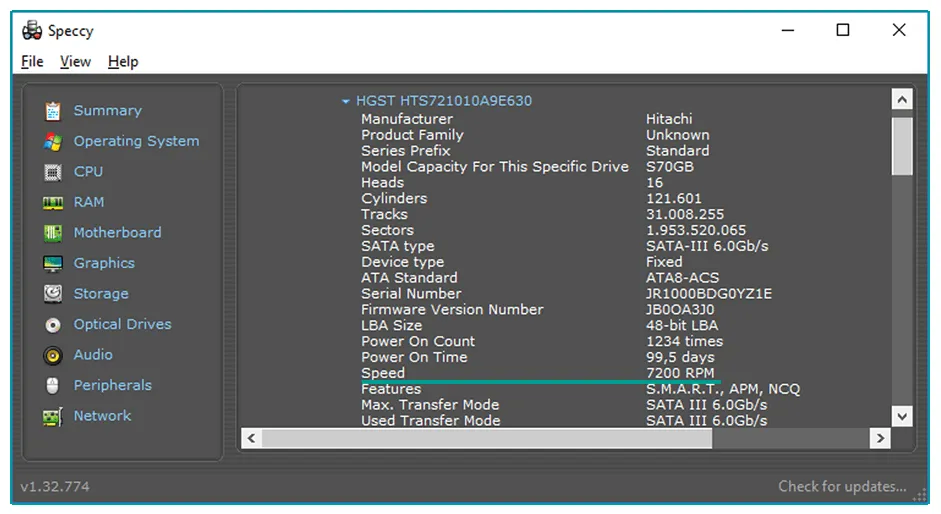Switch to the RAM section
Viewport: 941px width, 514px height.
tap(89, 202)
